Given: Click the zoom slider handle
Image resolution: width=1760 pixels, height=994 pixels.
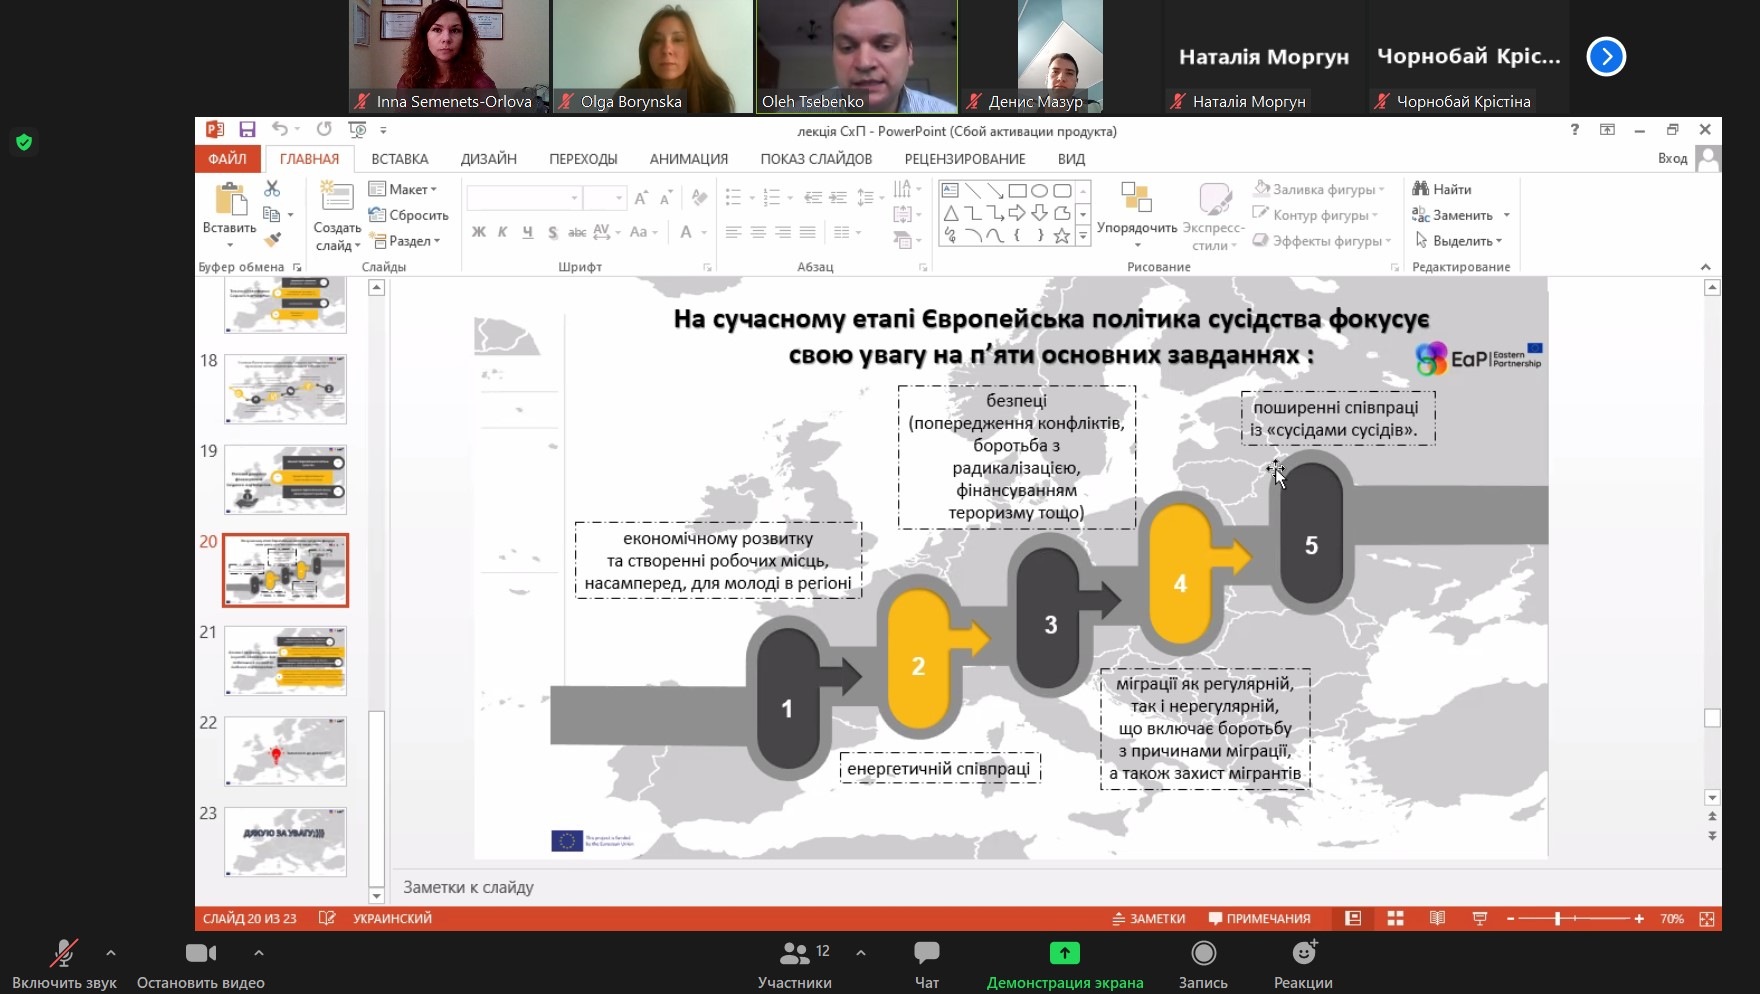Looking at the screenshot, I should pyautogui.click(x=1557, y=918).
